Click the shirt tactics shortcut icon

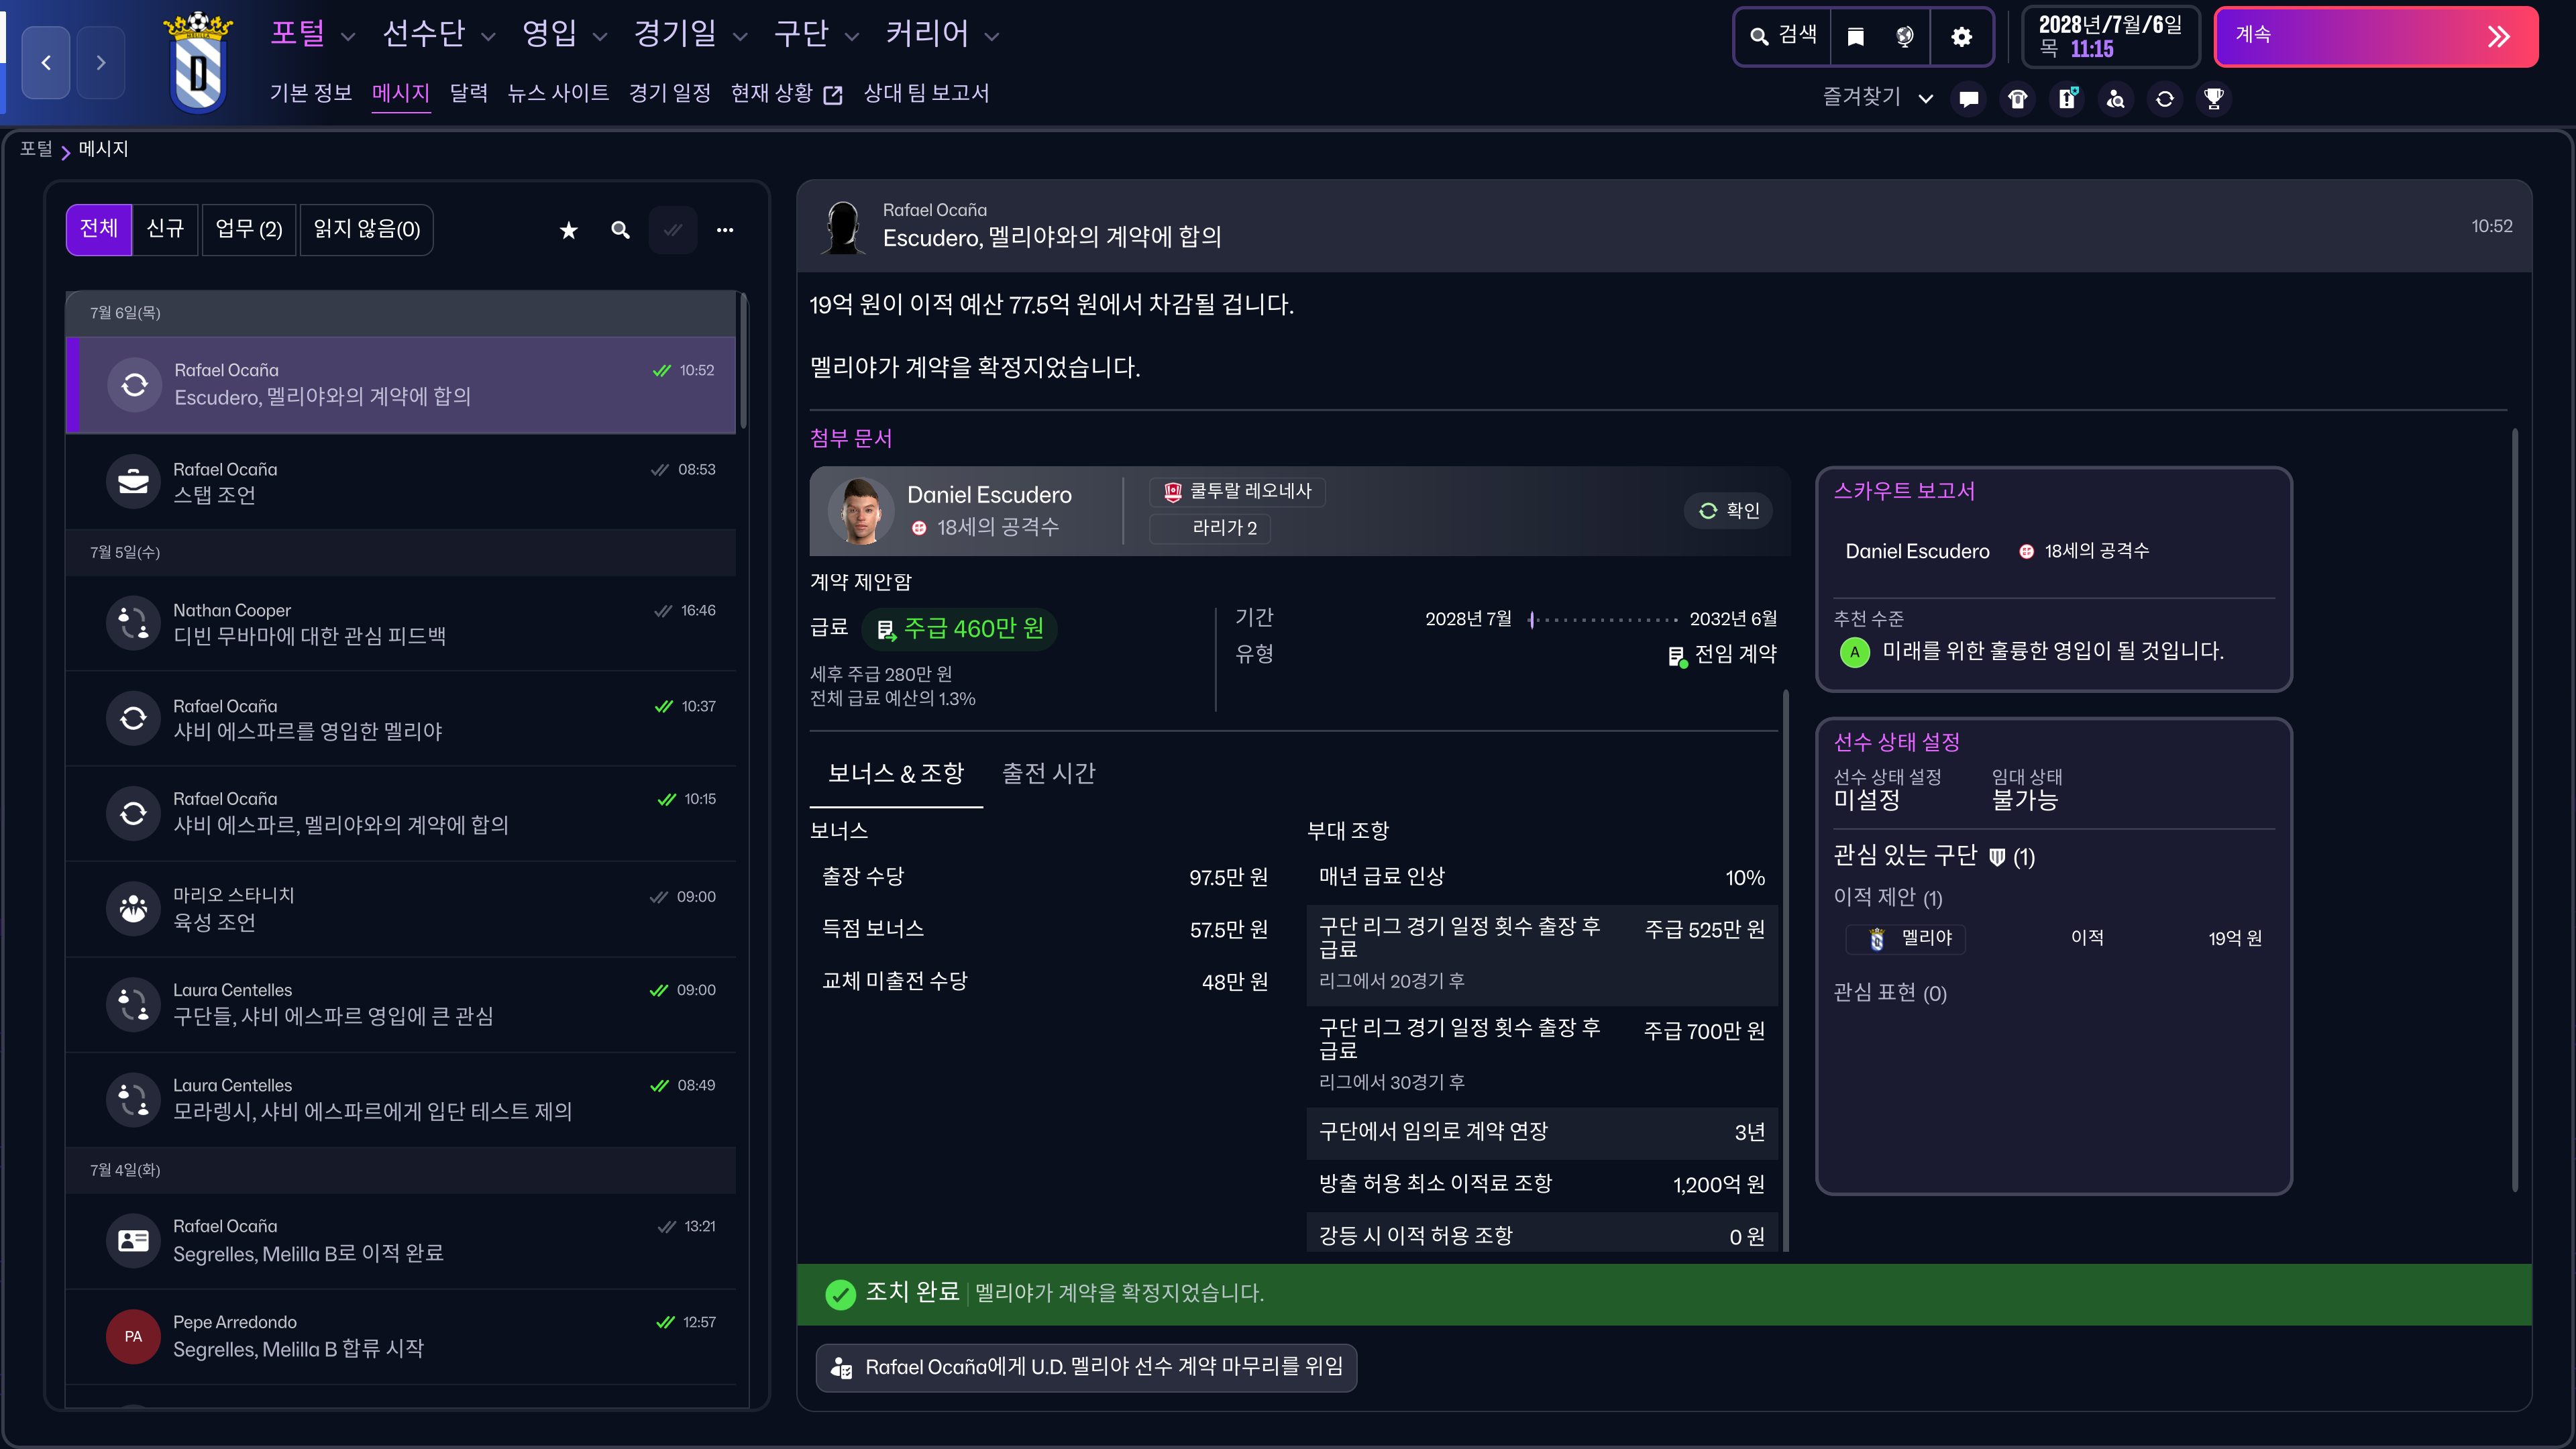click(2018, 98)
